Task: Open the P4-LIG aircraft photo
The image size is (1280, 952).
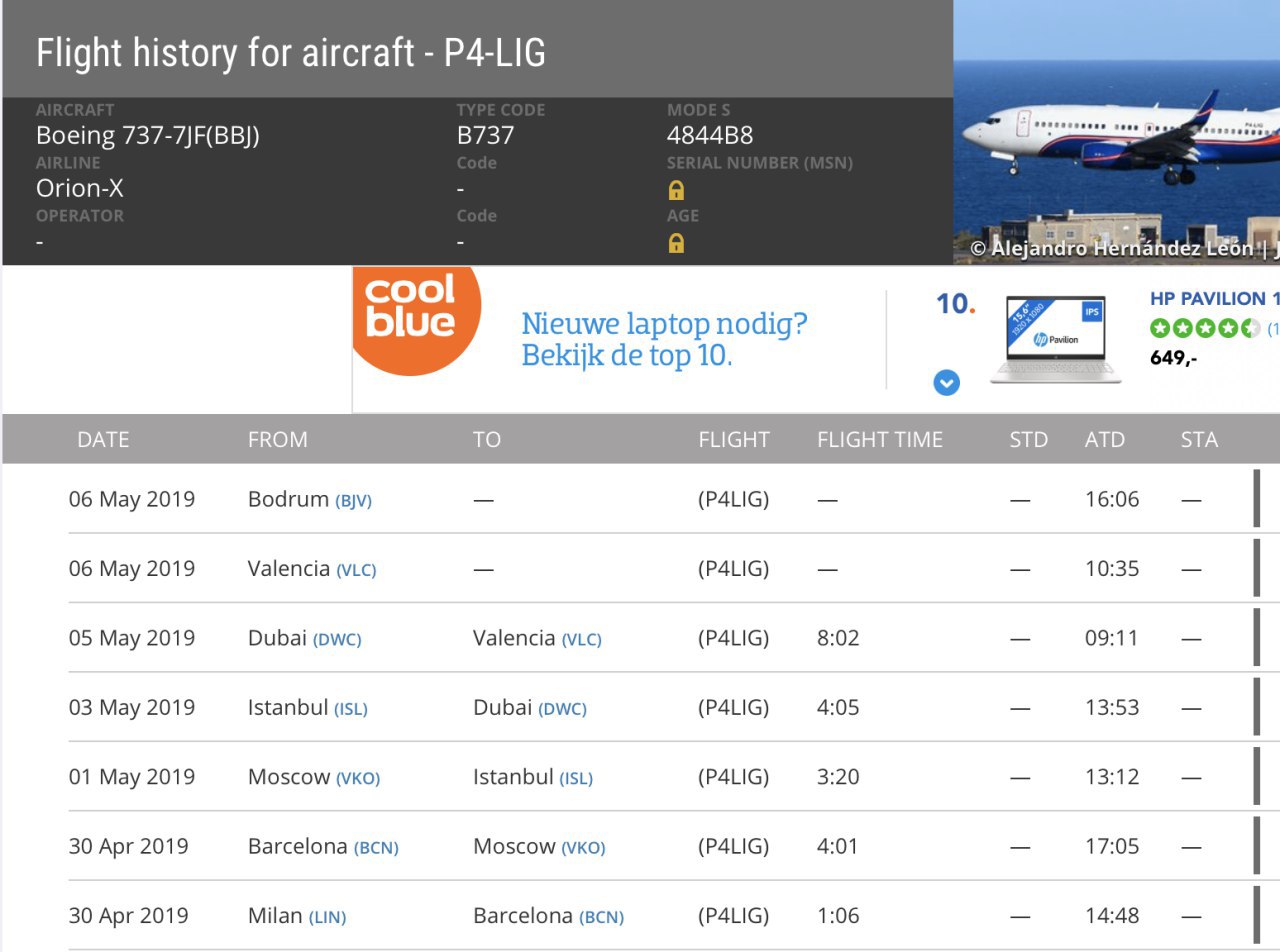Action: pos(1116,130)
